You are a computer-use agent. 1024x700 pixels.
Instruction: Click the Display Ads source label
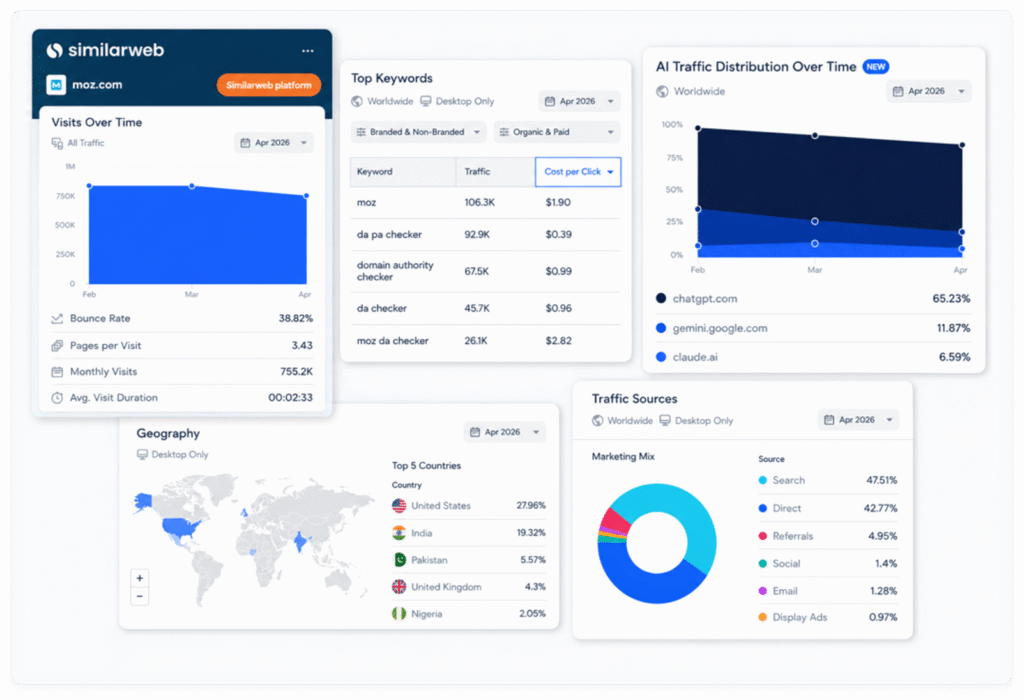click(800, 617)
